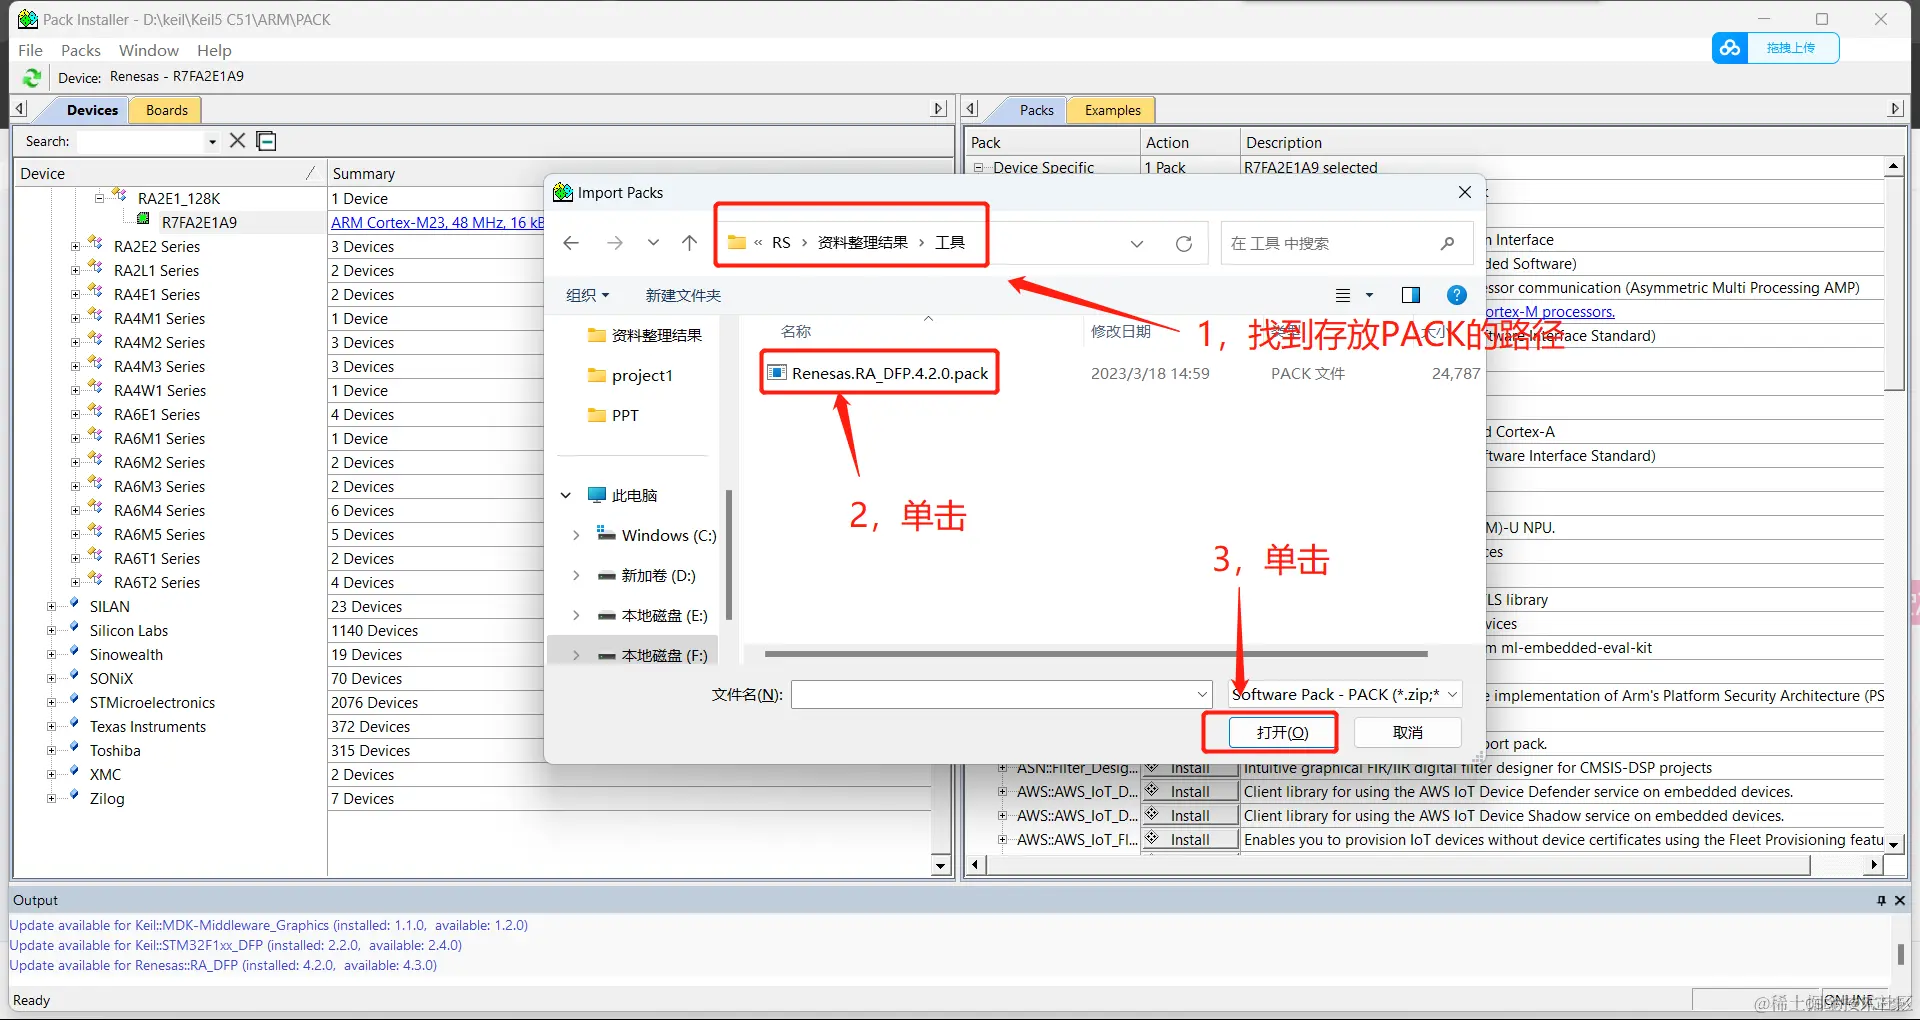Expand the 新加卷 (D:) drive

tap(576, 575)
